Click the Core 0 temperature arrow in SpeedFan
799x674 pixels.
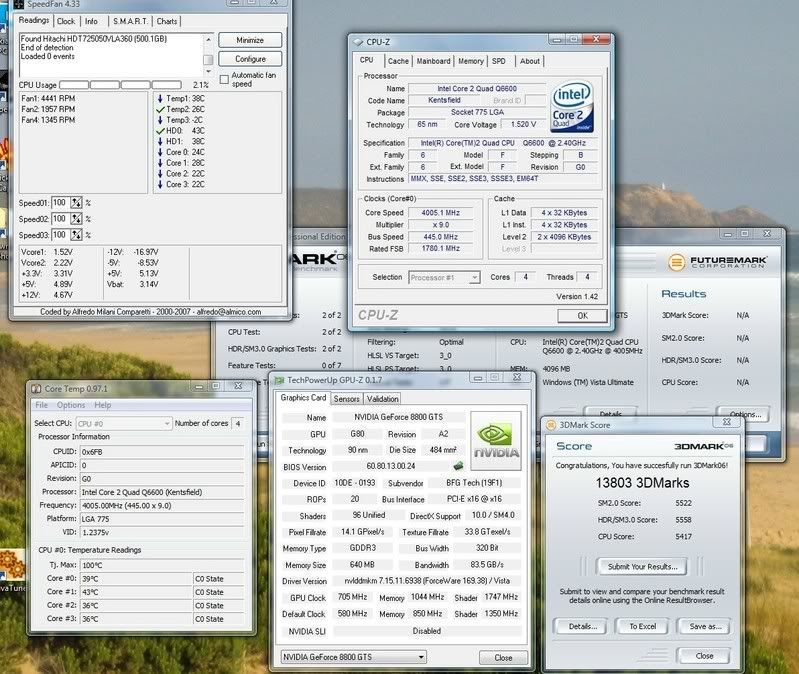pyautogui.click(x=160, y=152)
